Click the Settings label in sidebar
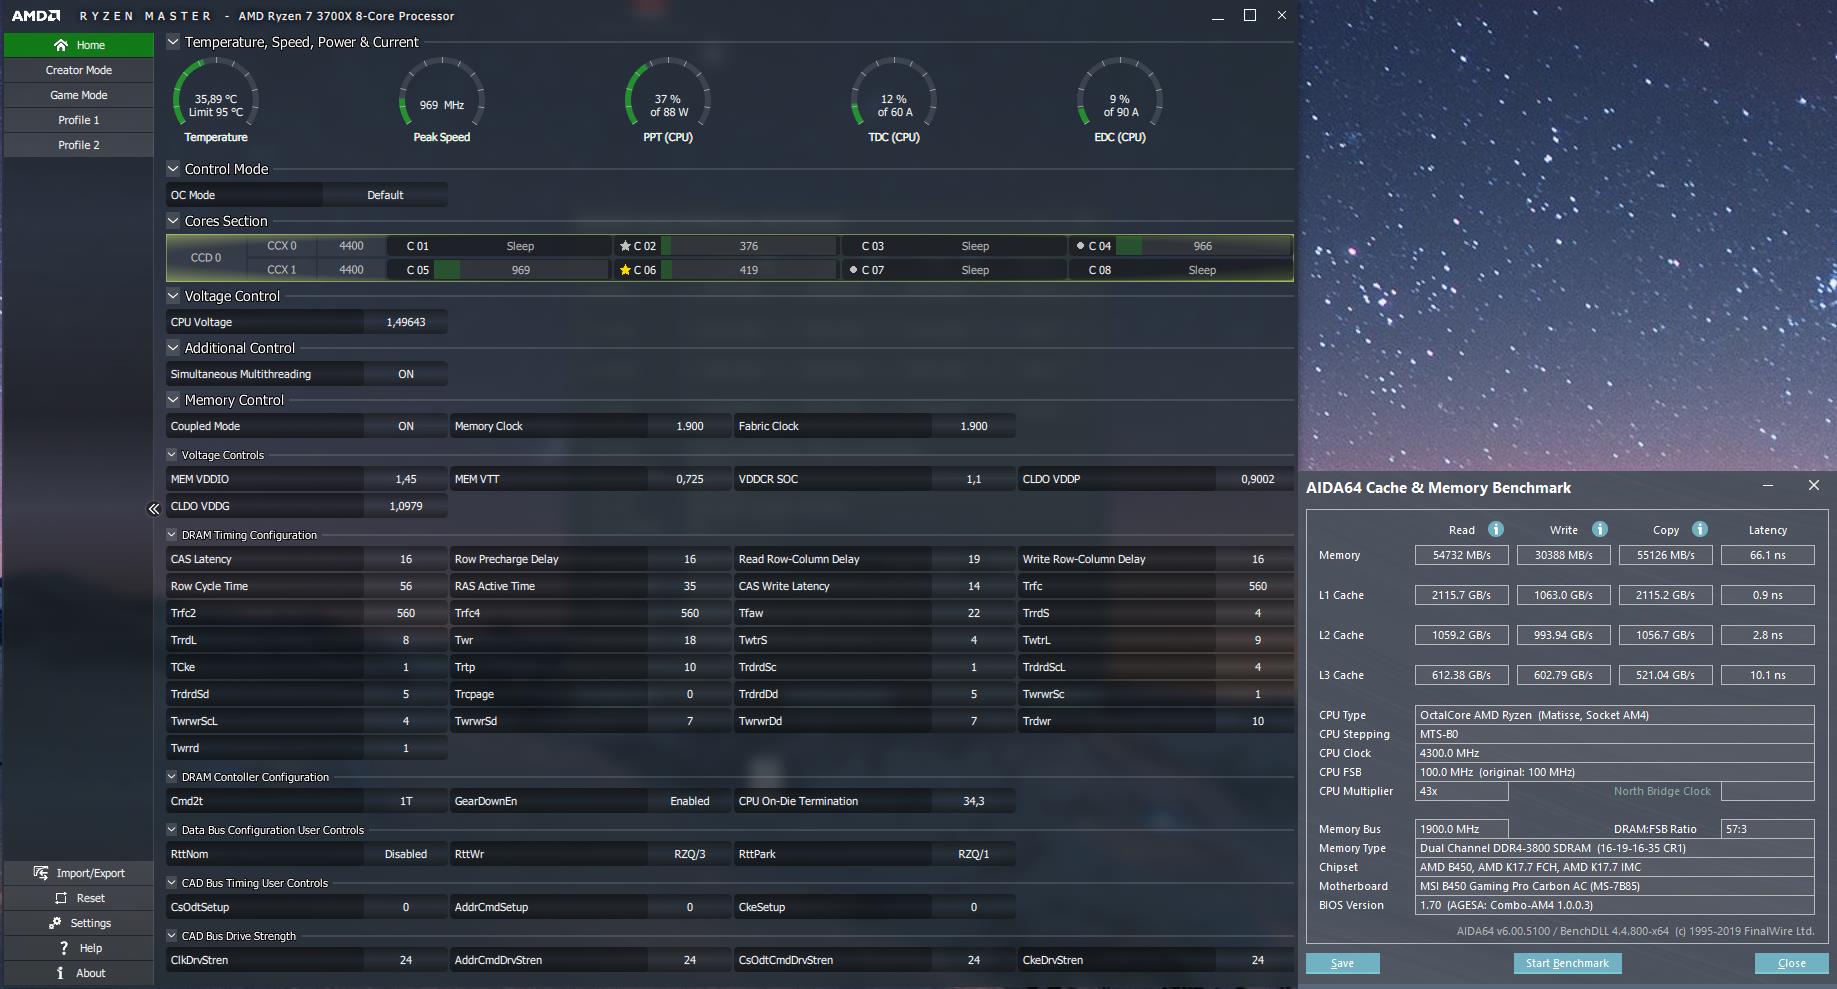The height and width of the screenshot is (989, 1837). point(91,923)
